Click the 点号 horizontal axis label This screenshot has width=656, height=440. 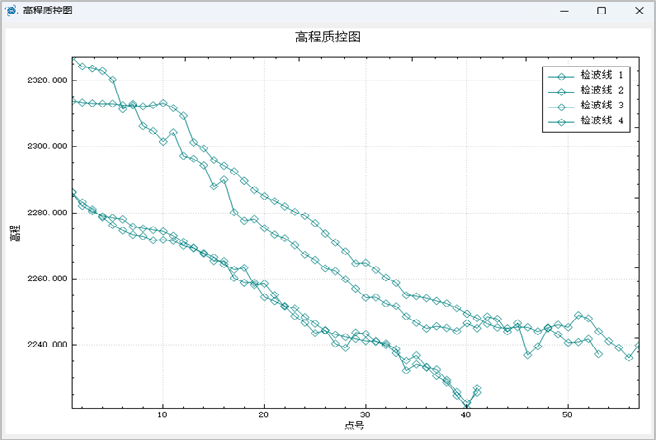[354, 426]
